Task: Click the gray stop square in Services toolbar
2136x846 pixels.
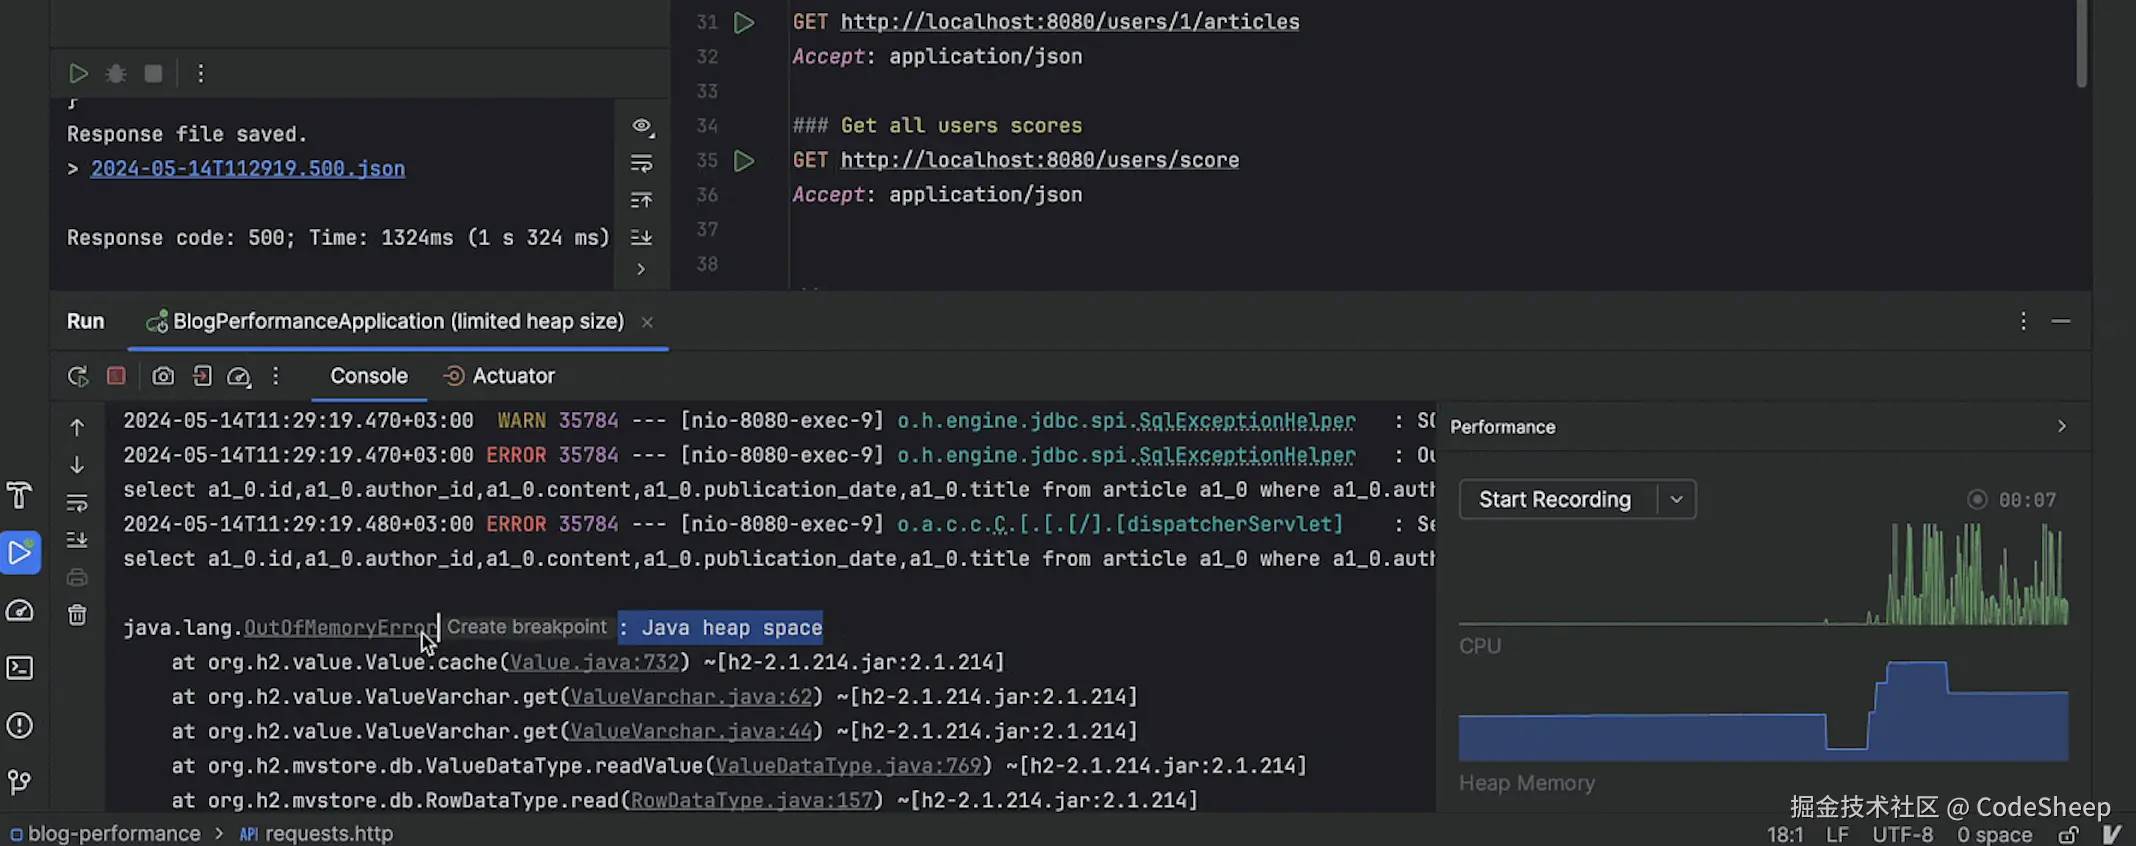Action: coord(153,74)
